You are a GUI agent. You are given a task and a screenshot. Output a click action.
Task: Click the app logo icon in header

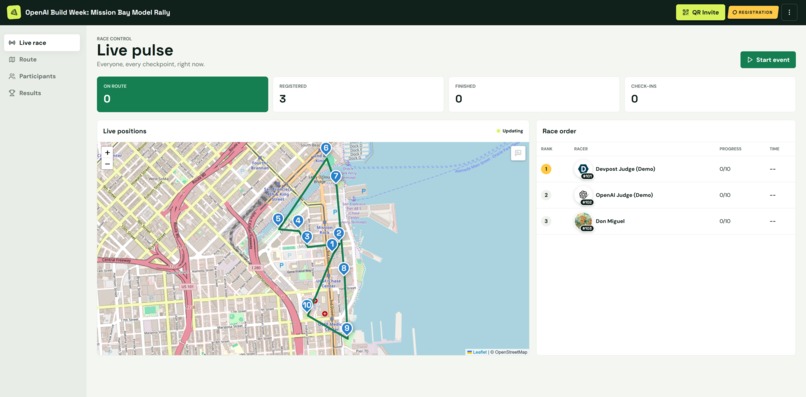click(14, 12)
